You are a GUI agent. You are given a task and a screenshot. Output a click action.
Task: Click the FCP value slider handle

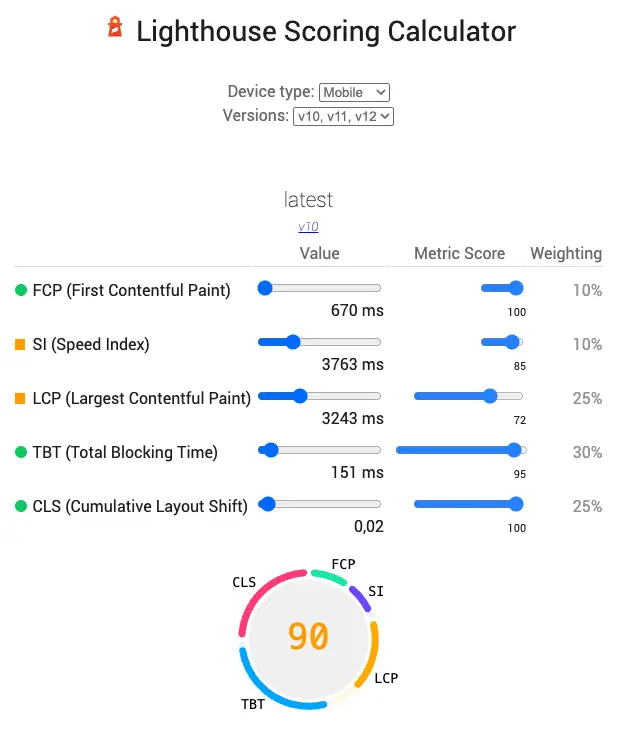265,288
